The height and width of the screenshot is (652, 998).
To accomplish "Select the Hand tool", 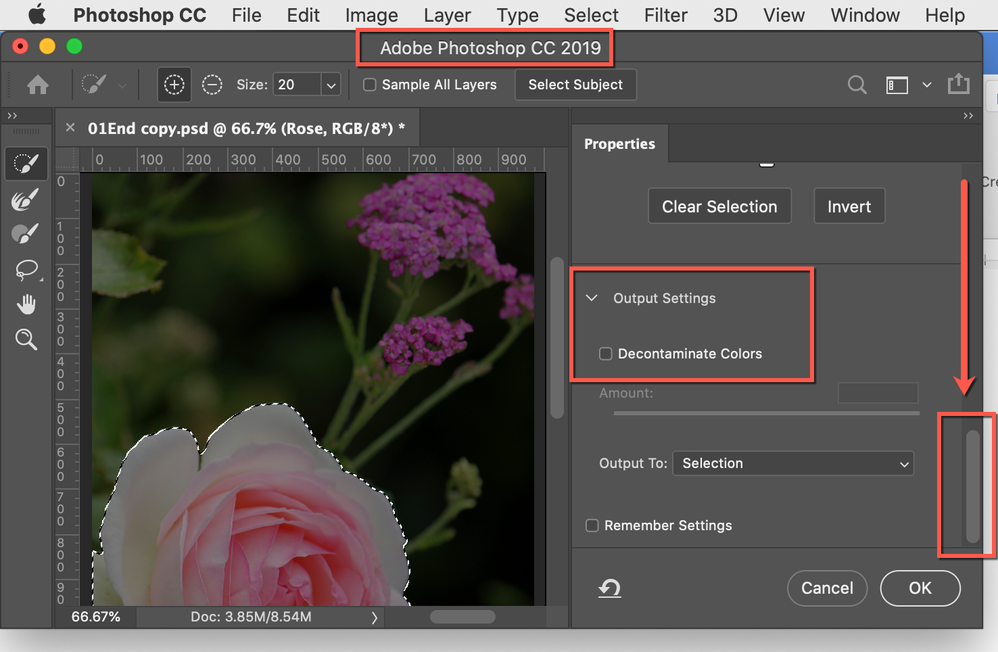I will pyautogui.click(x=26, y=304).
